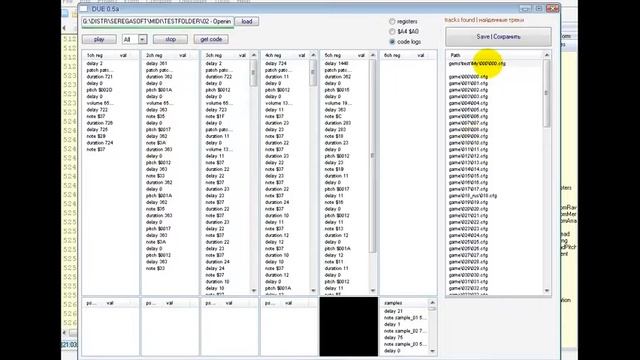Screen dimensions: 640x360
Task: Click scroll-up arrow of 5ch list
Action: [x=373, y=55]
